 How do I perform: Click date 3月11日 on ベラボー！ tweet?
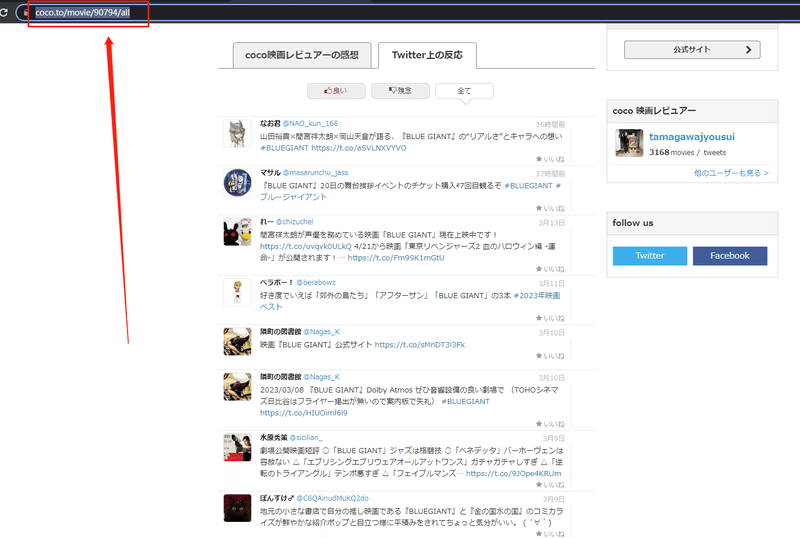click(x=552, y=283)
